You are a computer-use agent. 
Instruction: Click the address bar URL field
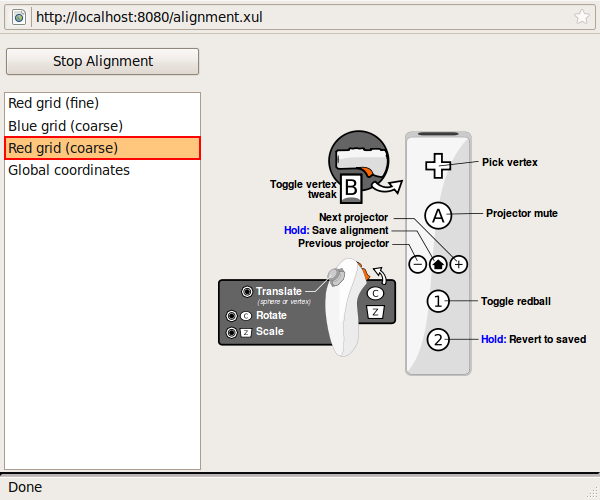(x=302, y=17)
